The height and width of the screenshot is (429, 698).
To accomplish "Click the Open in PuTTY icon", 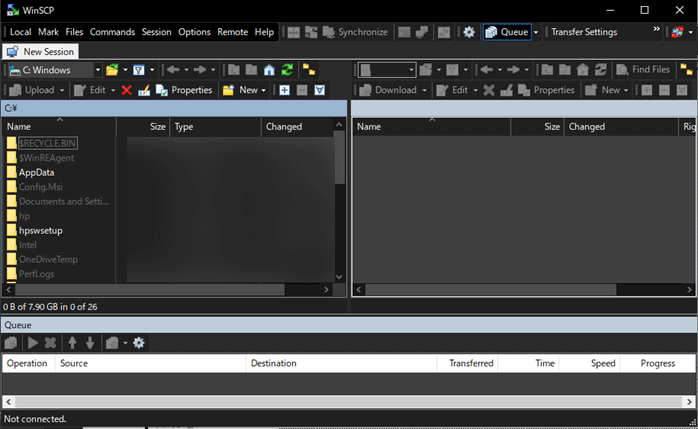I will [x=422, y=32].
